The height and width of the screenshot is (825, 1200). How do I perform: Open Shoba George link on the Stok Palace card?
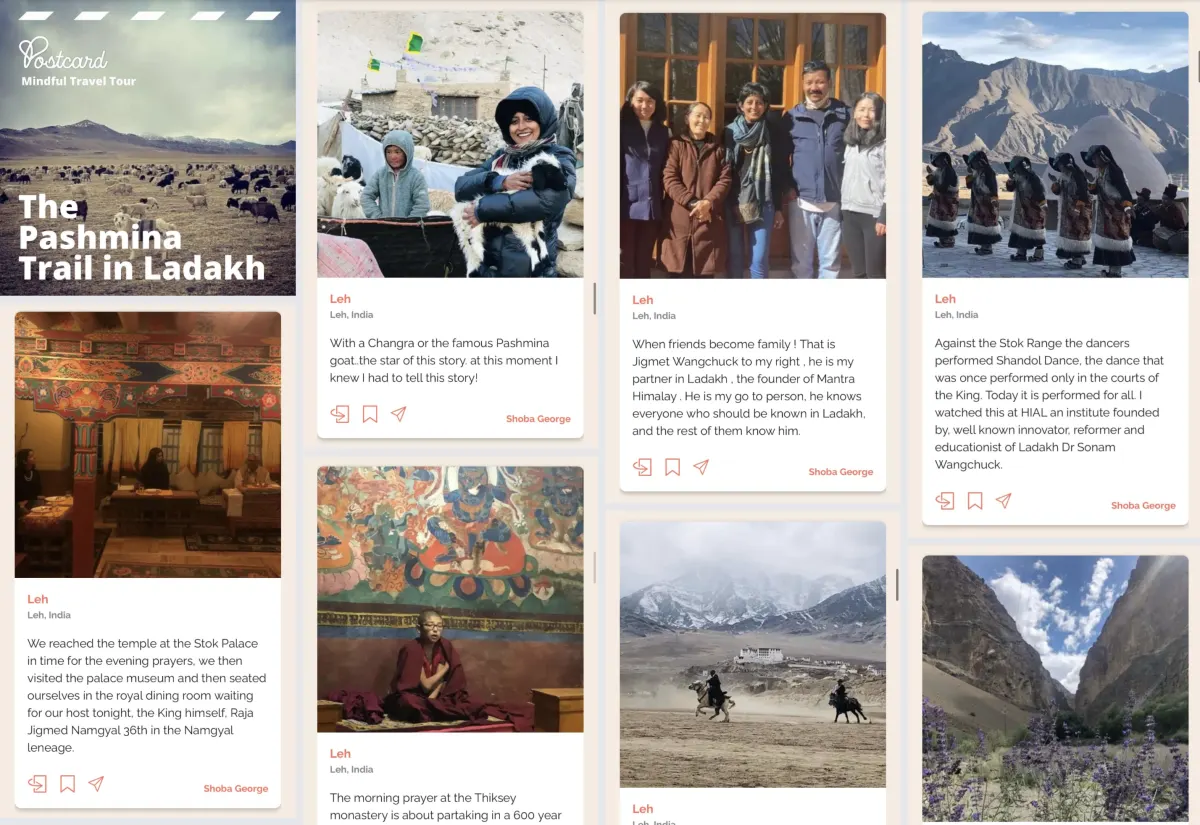coord(236,789)
